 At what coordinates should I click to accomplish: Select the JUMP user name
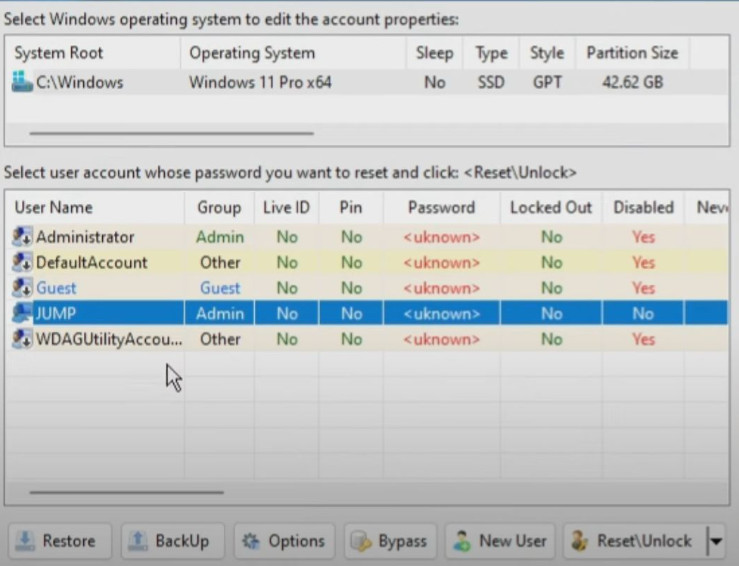click(56, 313)
